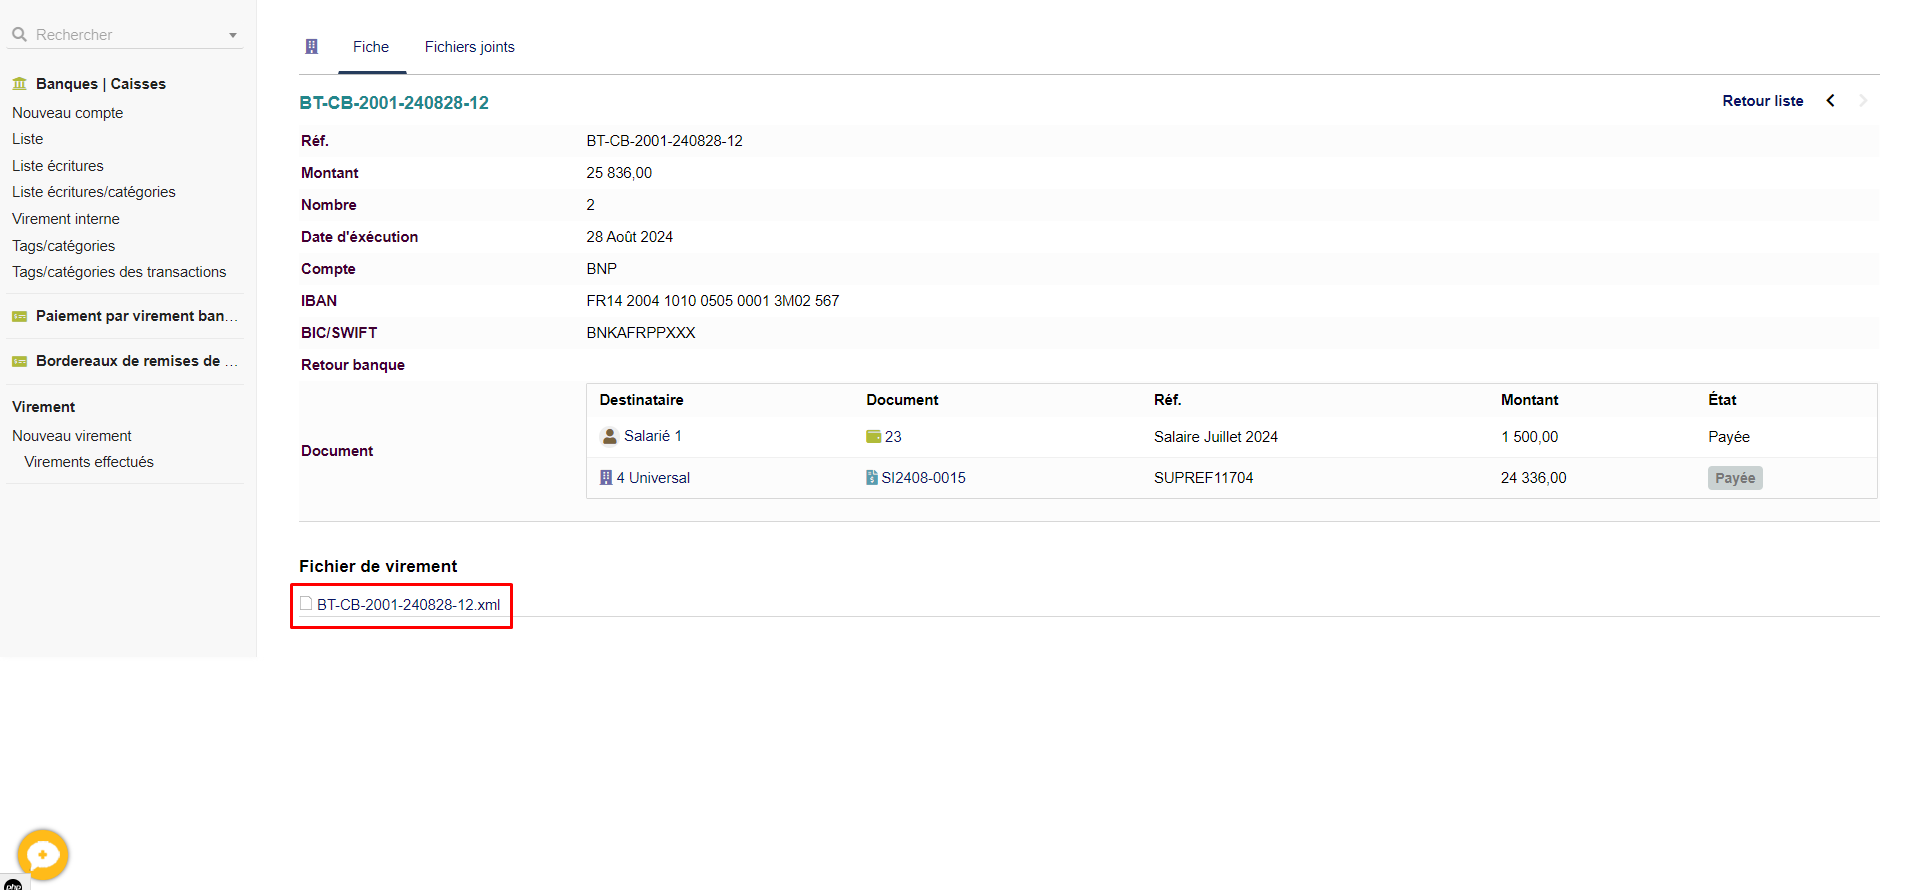Open the orange chat bubble widget
The width and height of the screenshot is (1908, 890).
(42, 855)
